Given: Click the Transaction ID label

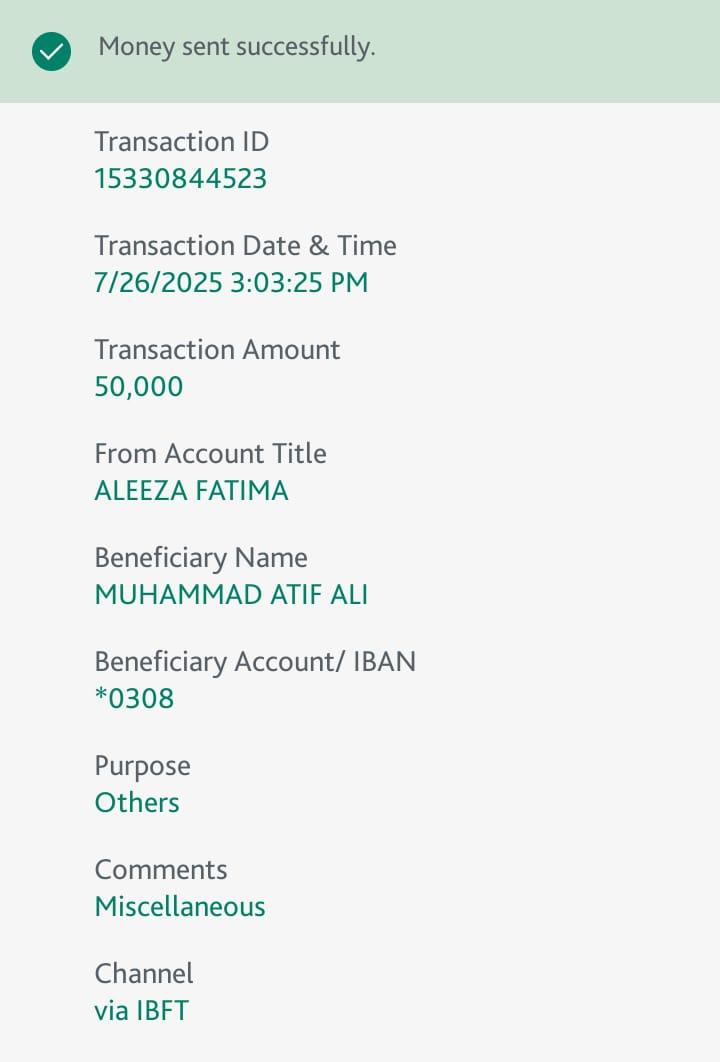Looking at the screenshot, I should (181, 142).
